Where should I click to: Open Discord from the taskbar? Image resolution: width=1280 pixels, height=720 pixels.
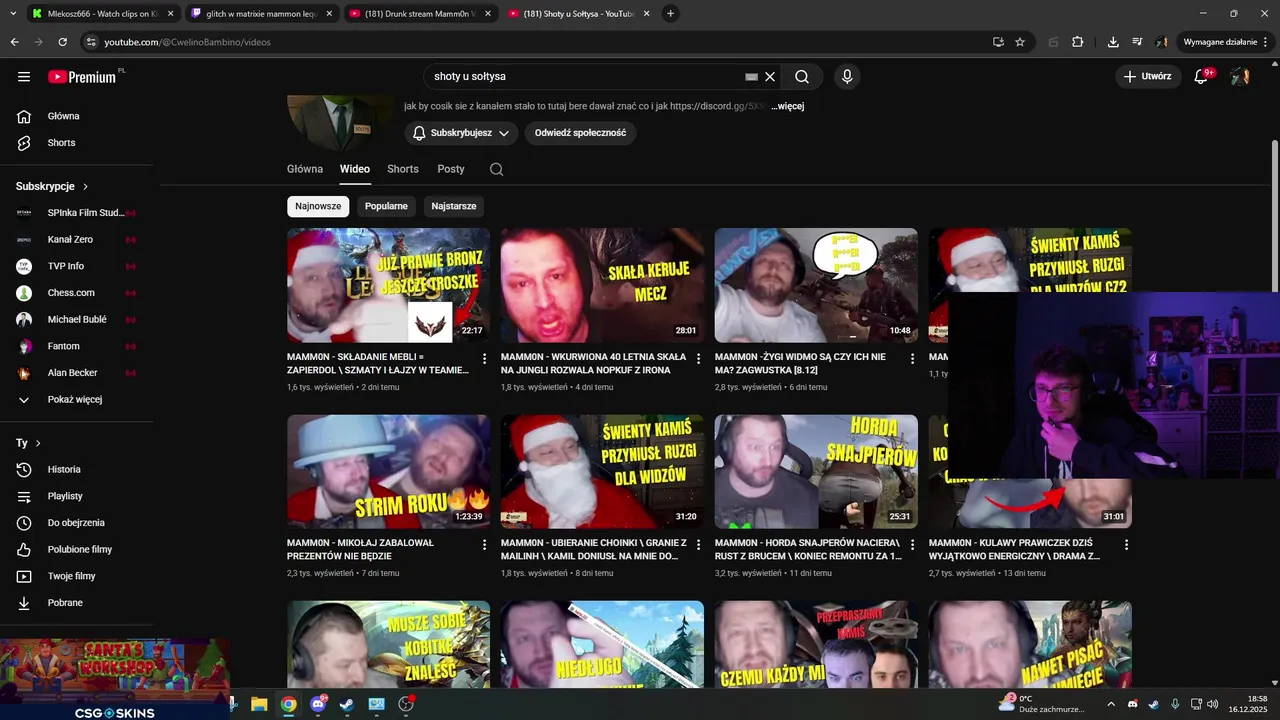[x=318, y=704]
